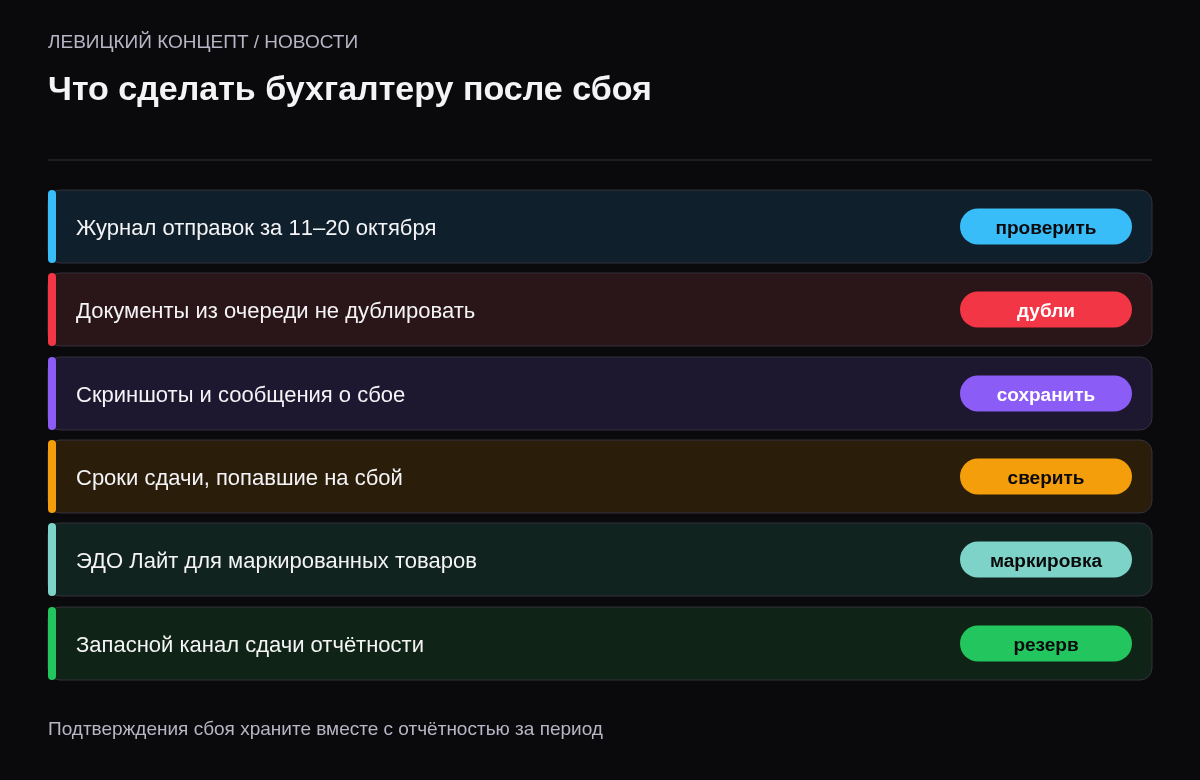This screenshot has height=780, width=1200.
Task: Click «Скриншоты и сообщения о сбое» text
Action: [x=240, y=395]
